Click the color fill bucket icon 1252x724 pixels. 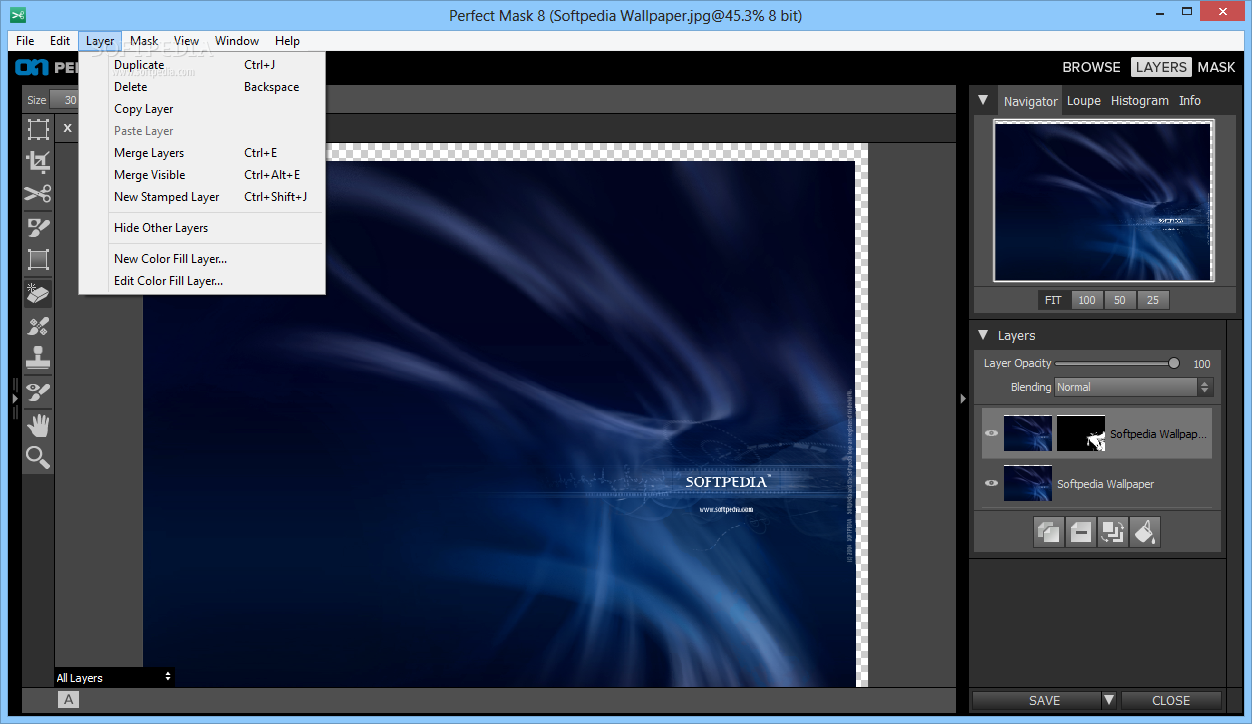coord(1145,532)
